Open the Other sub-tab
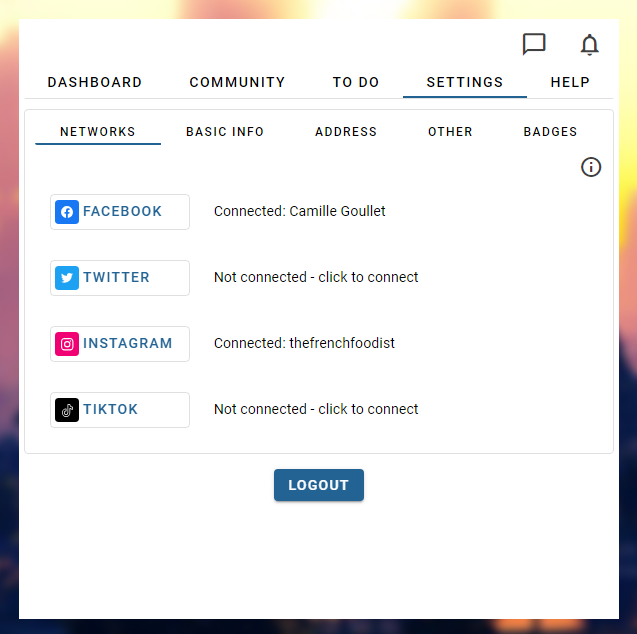The height and width of the screenshot is (634, 637). point(450,132)
